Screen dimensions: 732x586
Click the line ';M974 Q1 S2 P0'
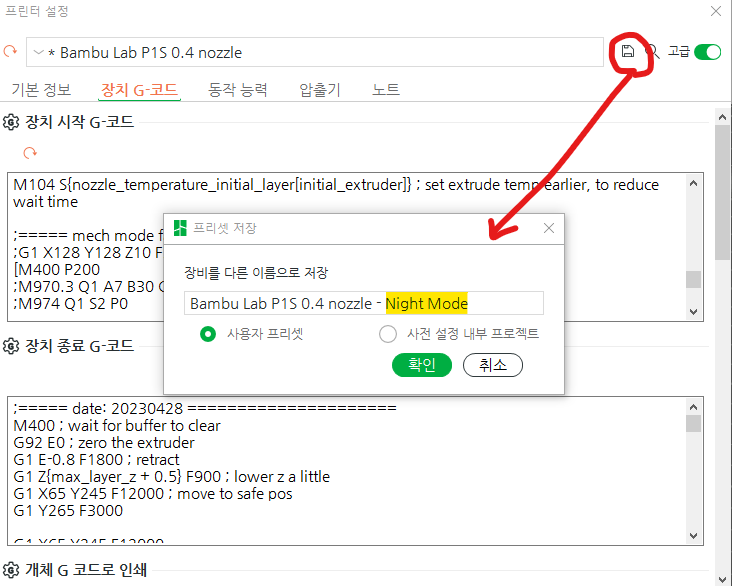point(70,304)
